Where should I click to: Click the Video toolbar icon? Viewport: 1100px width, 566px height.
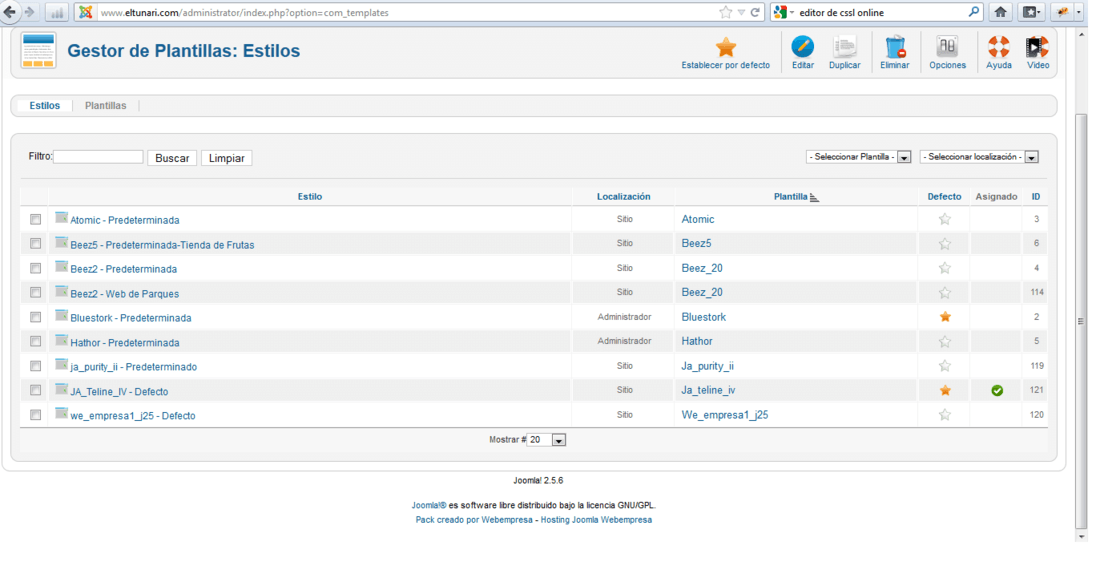coord(1038,47)
